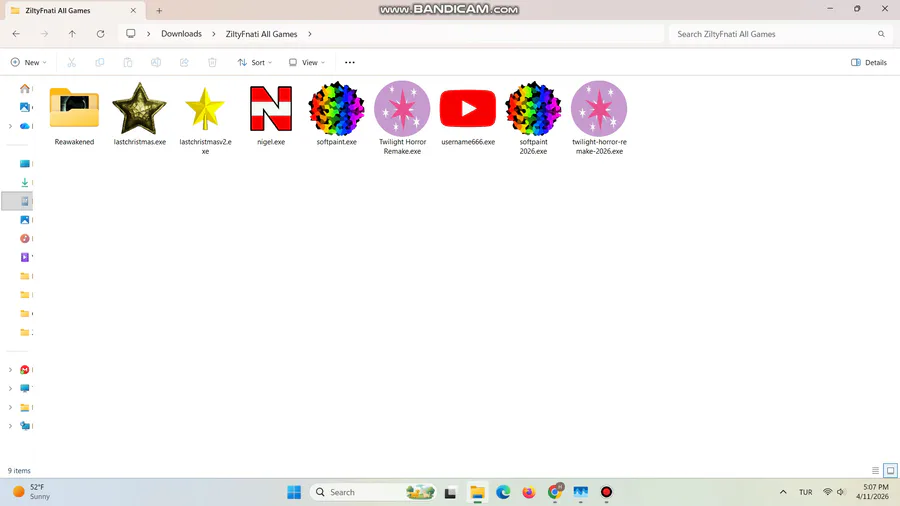Toggle the Details pane

pos(868,63)
